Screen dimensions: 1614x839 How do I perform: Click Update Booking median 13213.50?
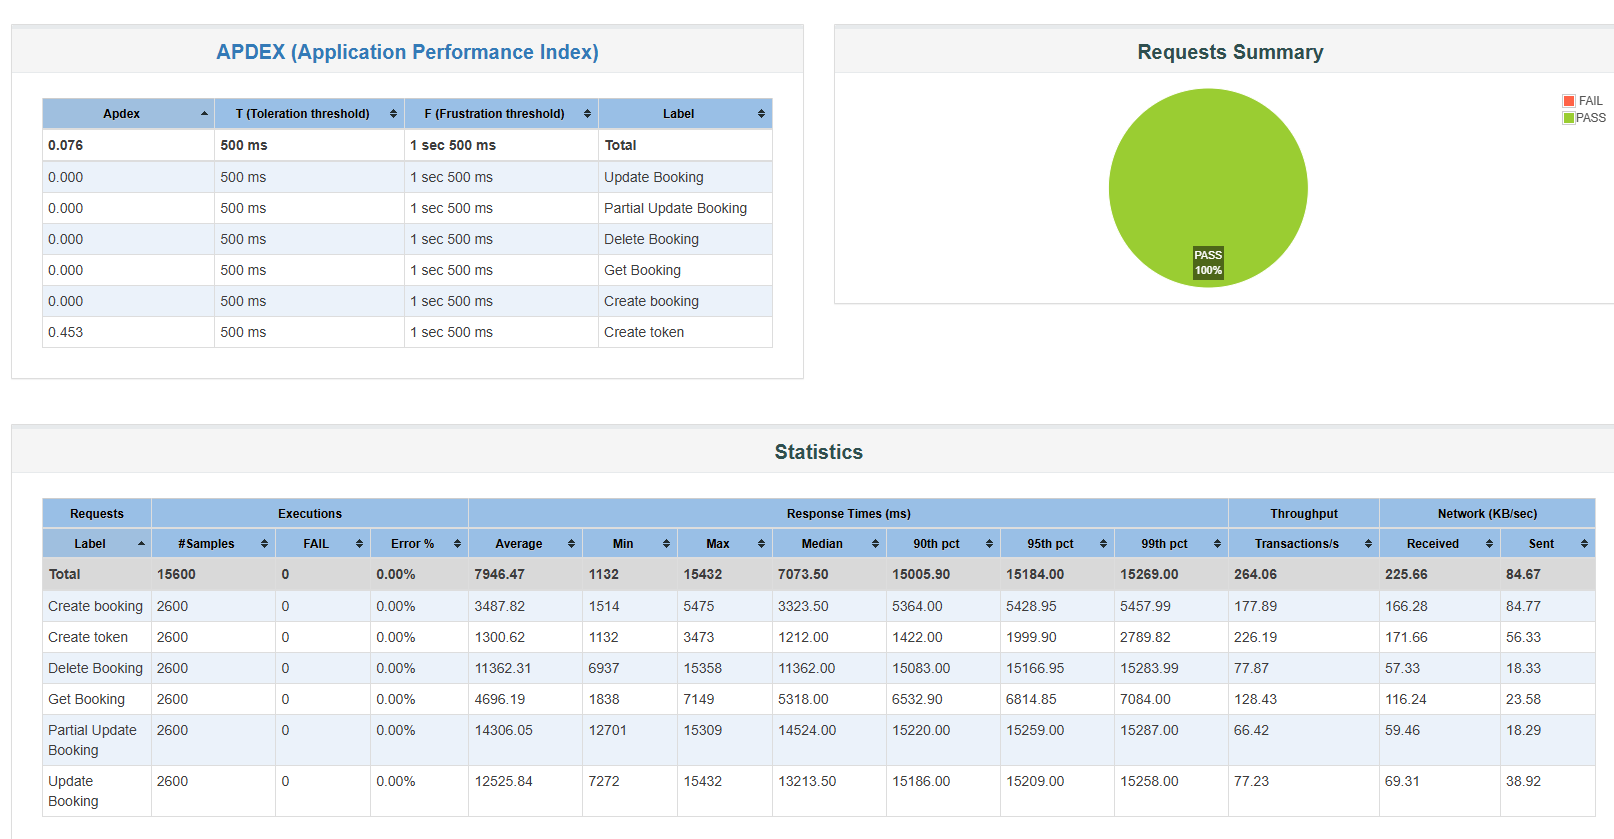pyautogui.click(x=807, y=781)
